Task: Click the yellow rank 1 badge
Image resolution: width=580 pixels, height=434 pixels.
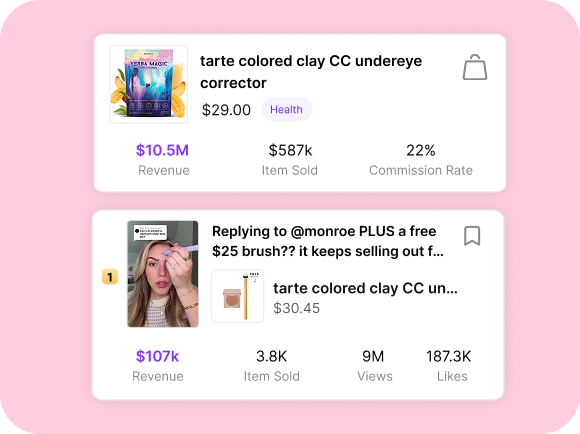Action: 110,277
